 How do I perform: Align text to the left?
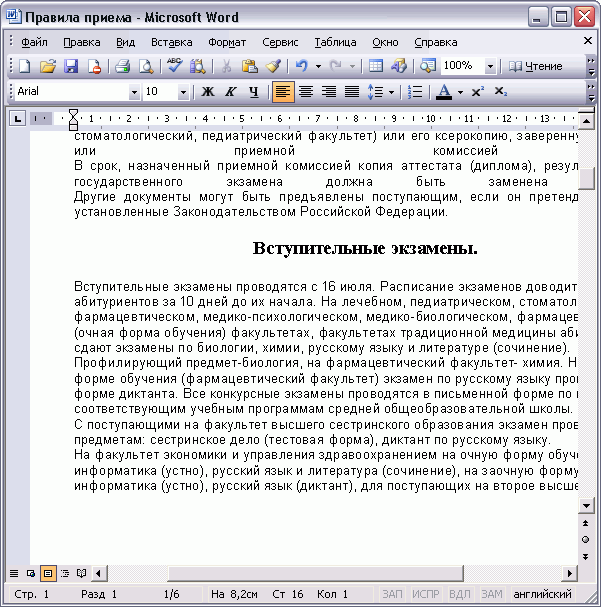283,92
